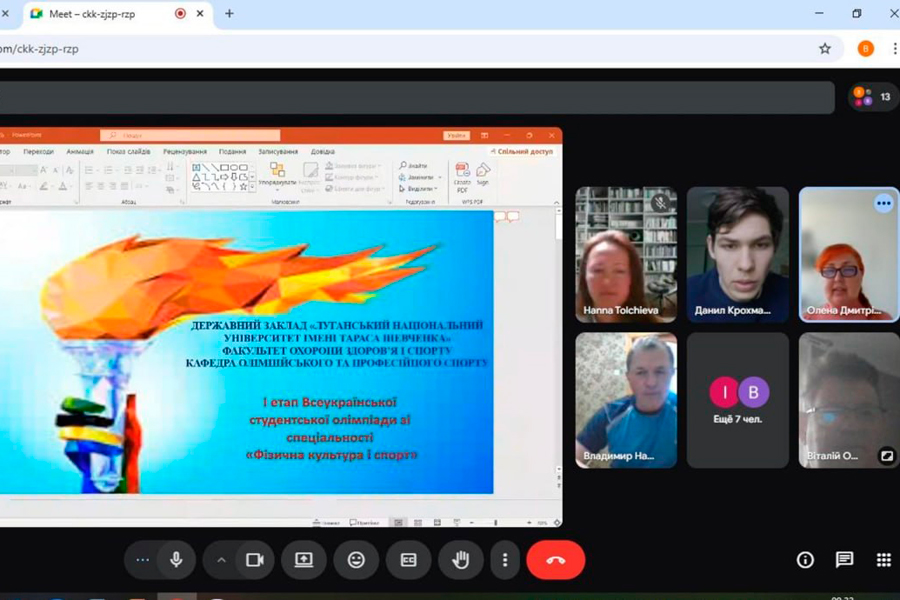Click Знайти find command in ribbon
This screenshot has width=900, height=600.
(x=413, y=165)
